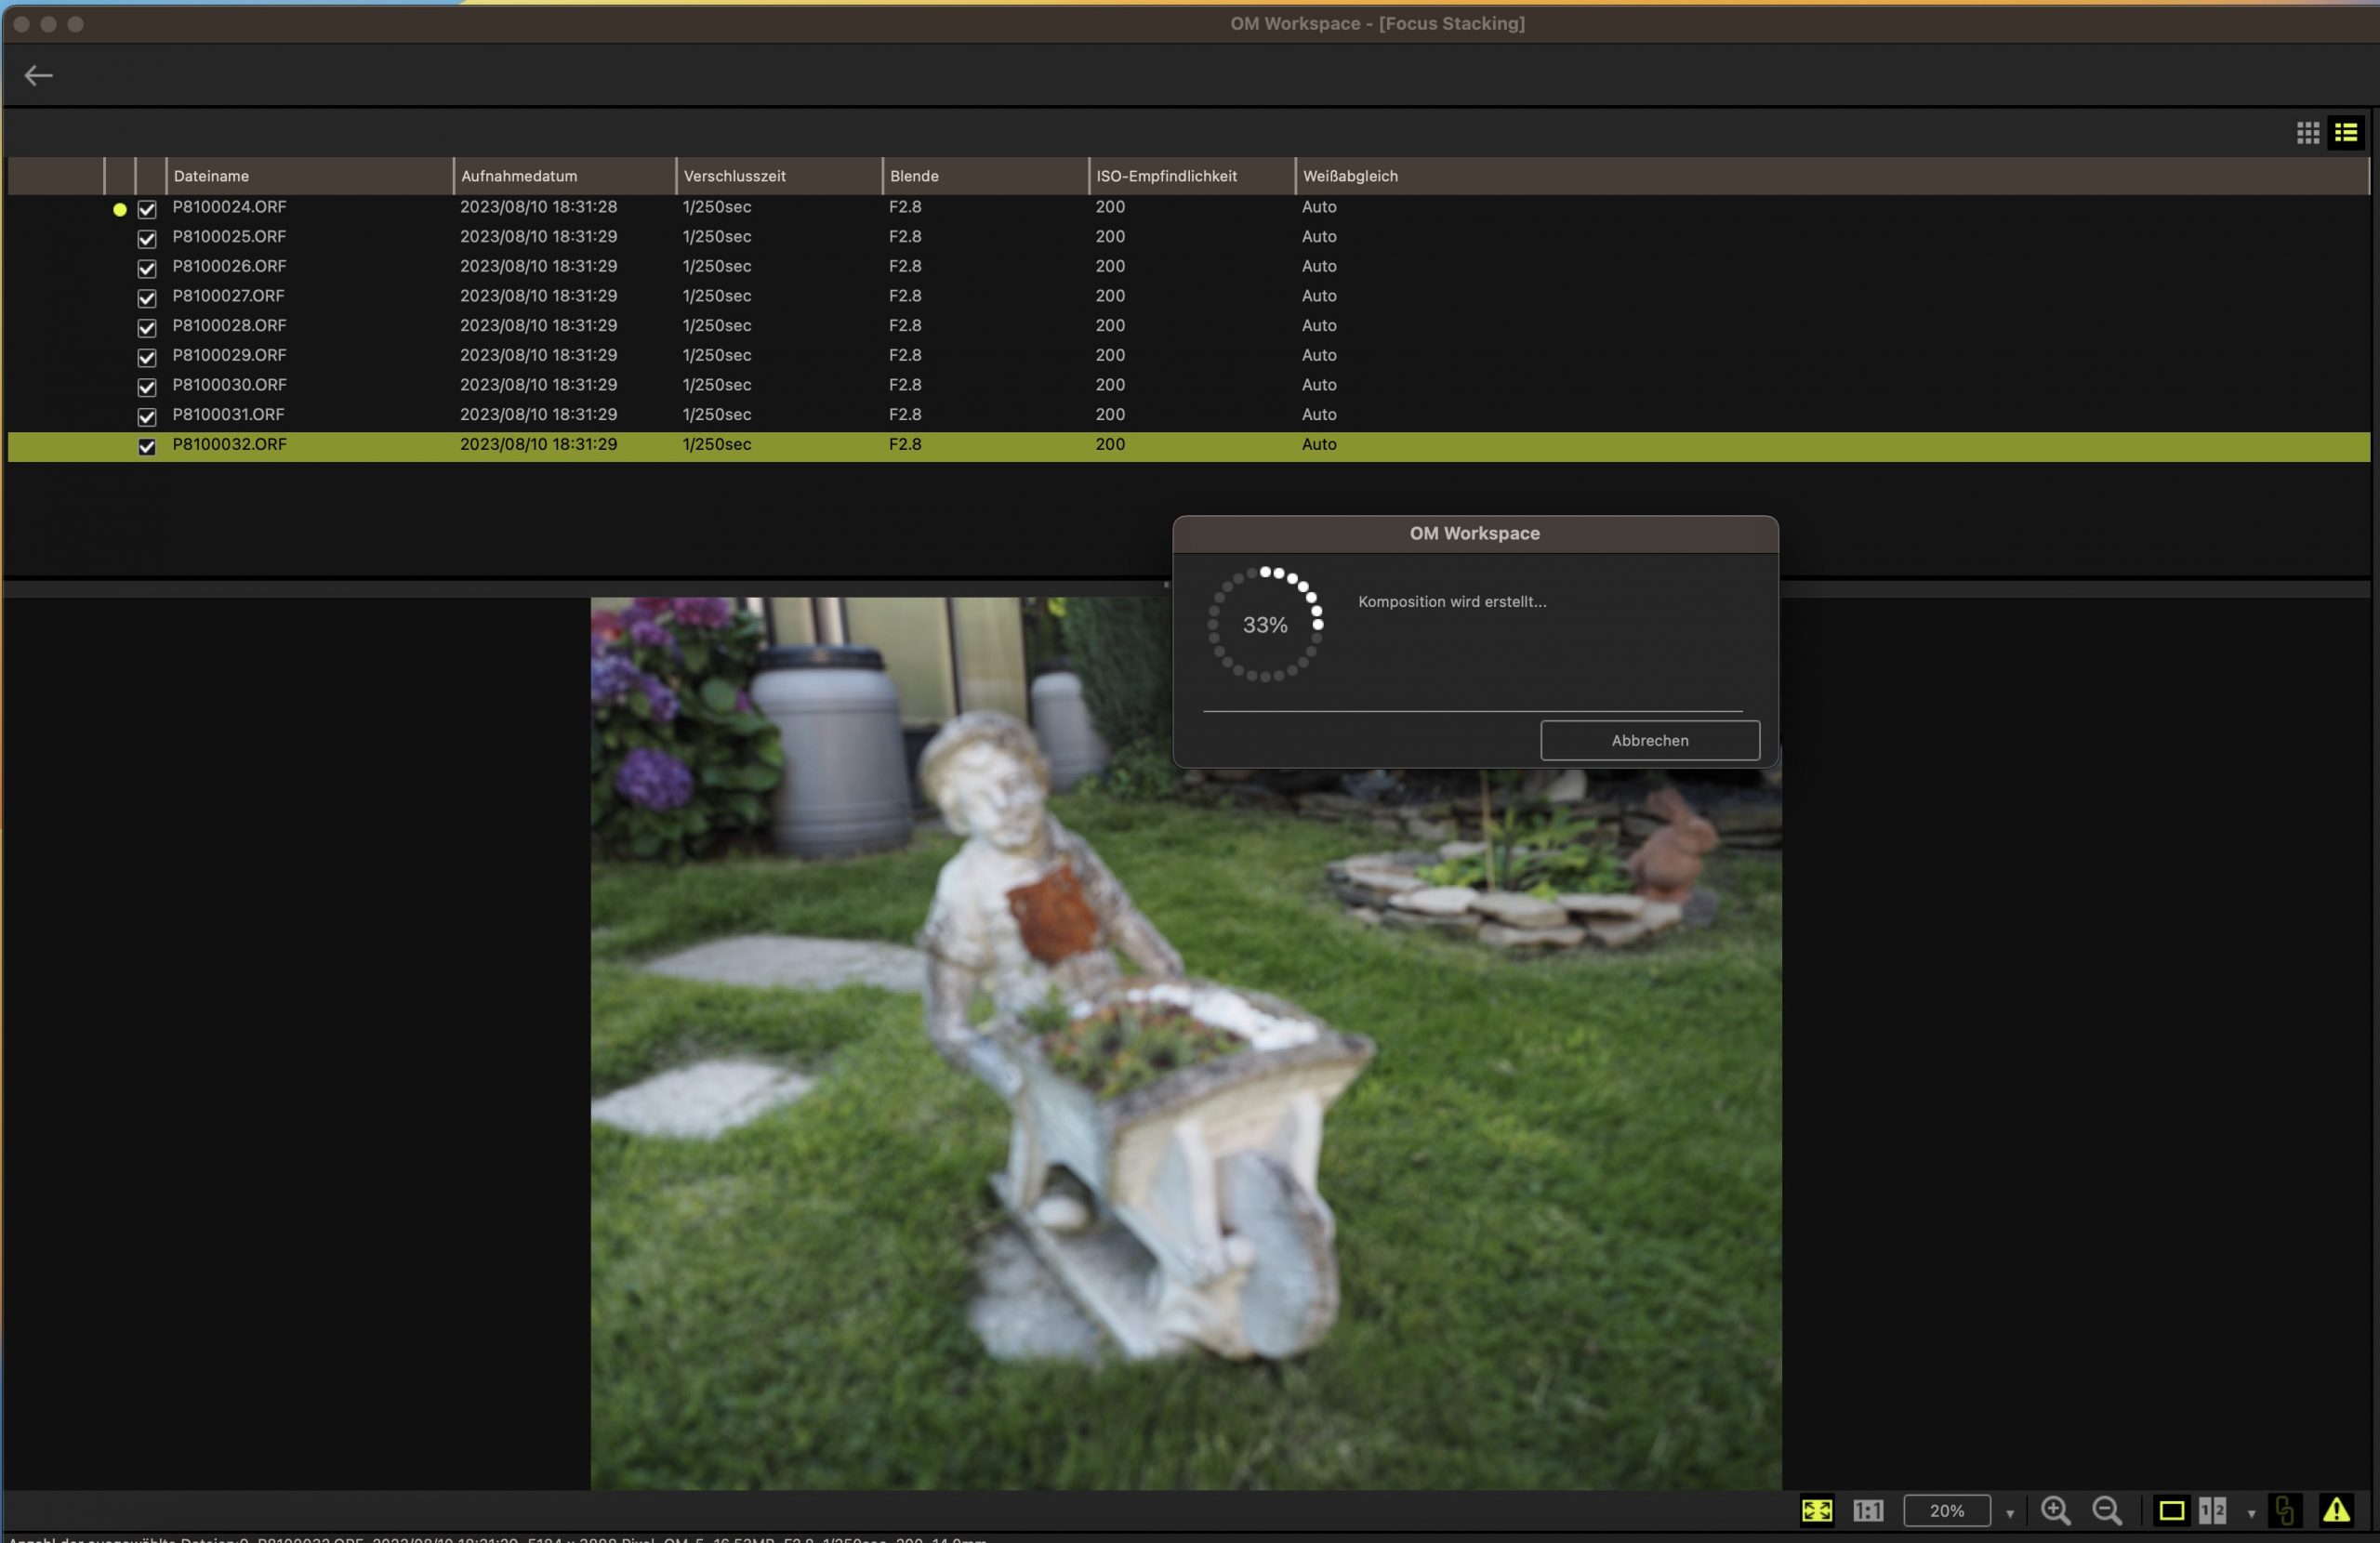Click the fit-to-window zoom icon

coord(1817,1511)
